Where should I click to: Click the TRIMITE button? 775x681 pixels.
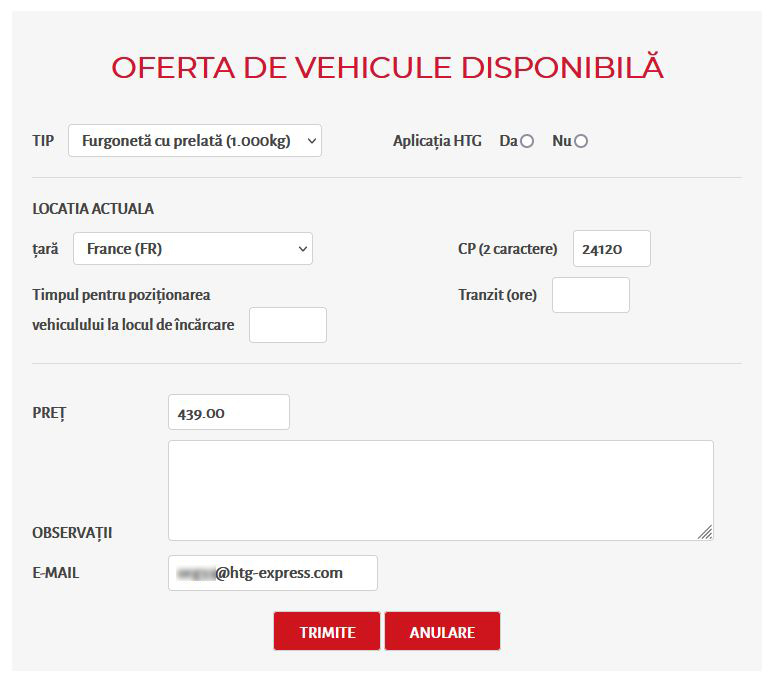pos(327,632)
